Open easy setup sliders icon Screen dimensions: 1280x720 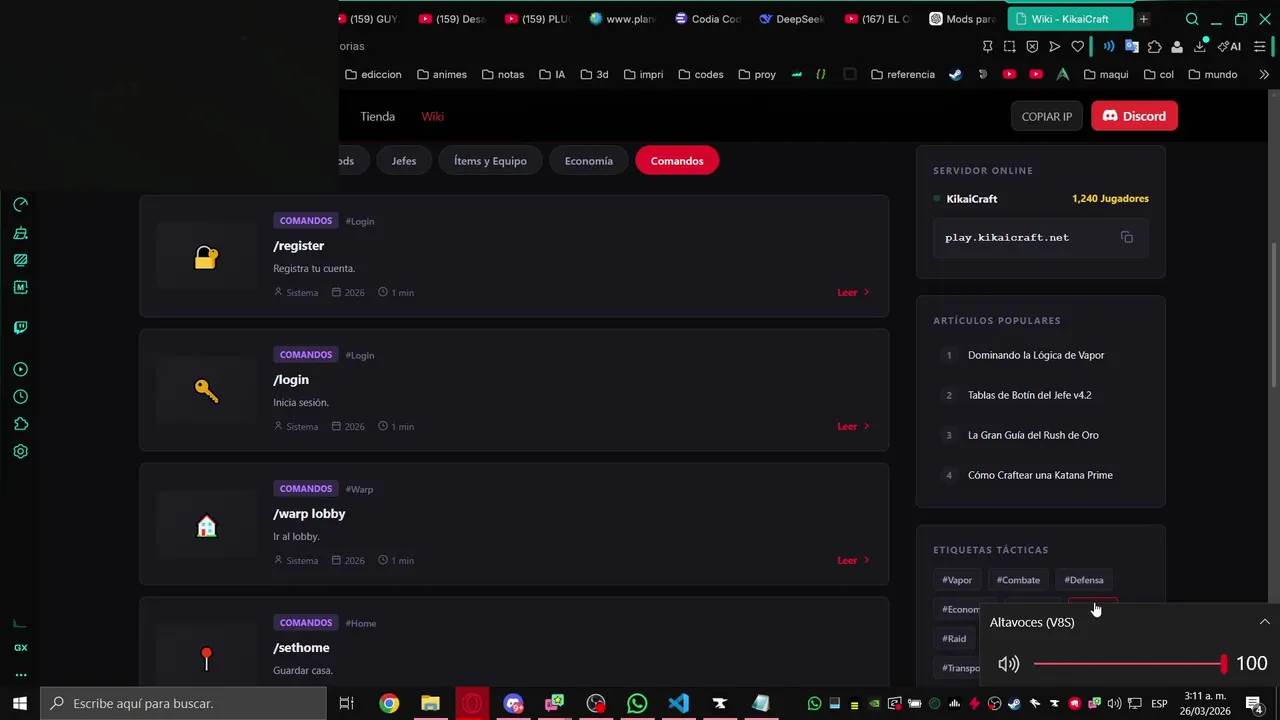[x=1262, y=46]
